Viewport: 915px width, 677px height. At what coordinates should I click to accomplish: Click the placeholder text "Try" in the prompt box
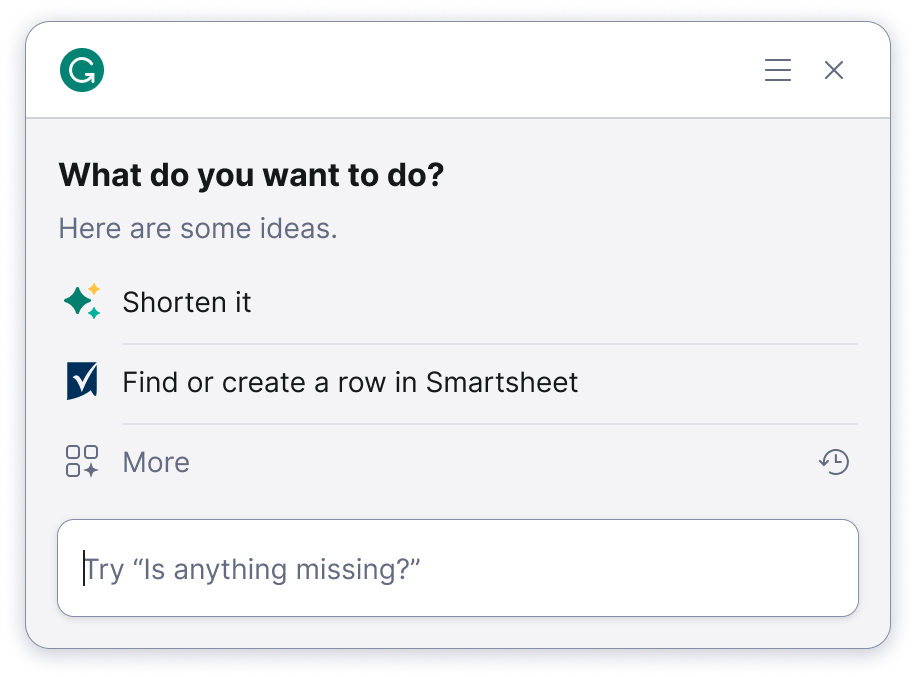click(x=105, y=569)
